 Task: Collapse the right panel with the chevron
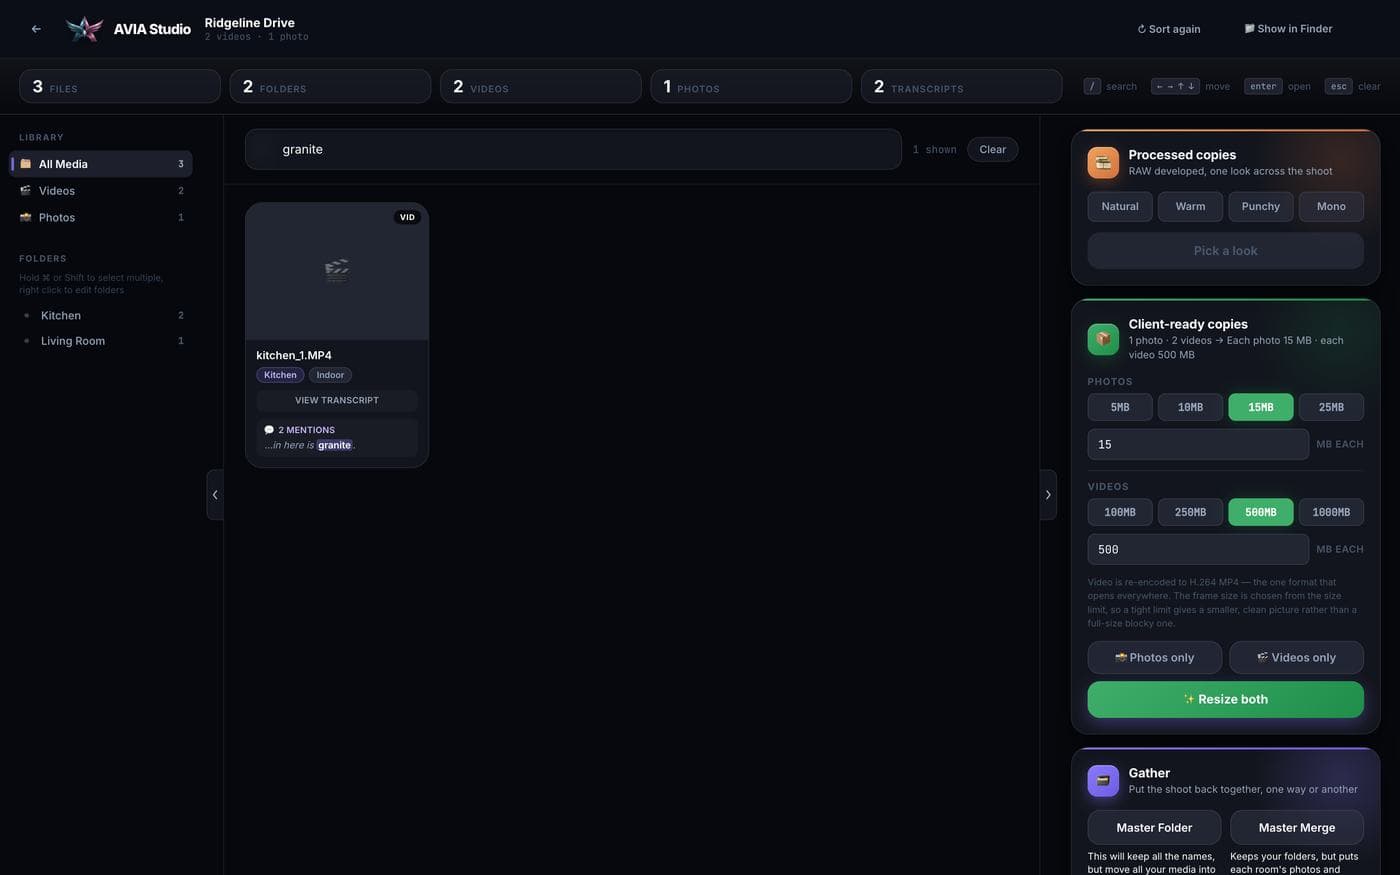[1048, 494]
